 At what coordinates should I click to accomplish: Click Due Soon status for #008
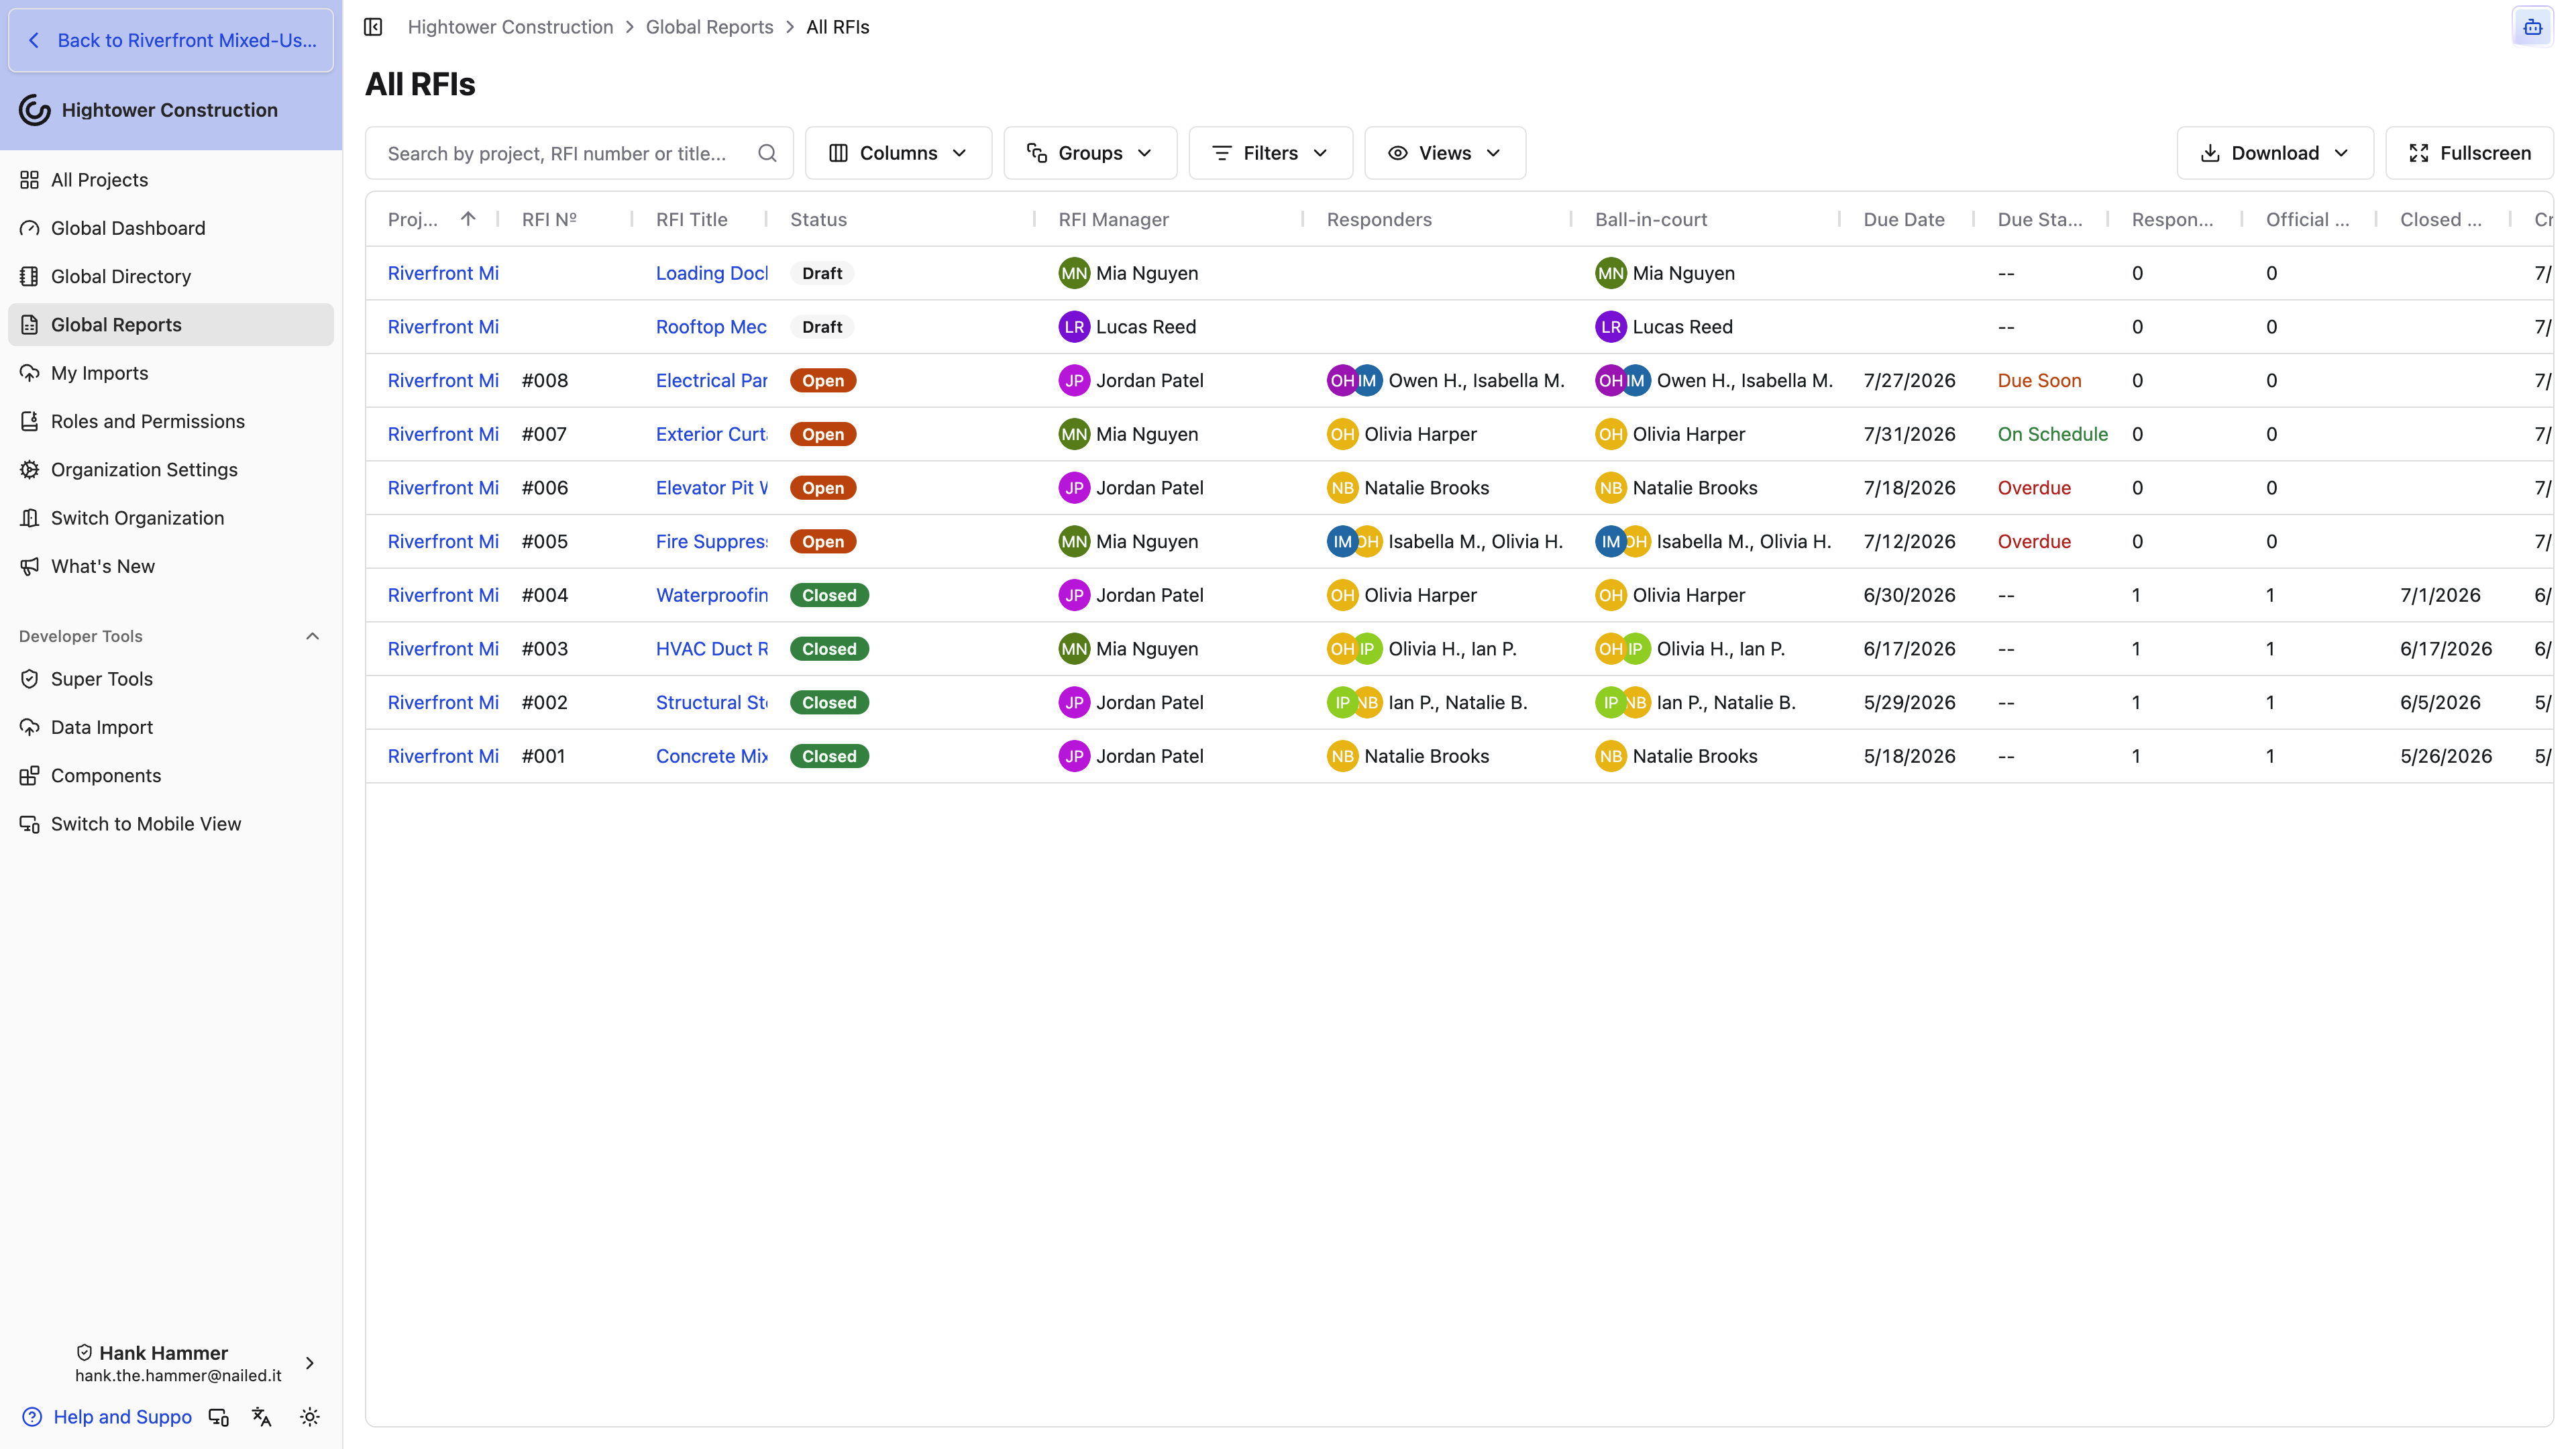[2039, 381]
